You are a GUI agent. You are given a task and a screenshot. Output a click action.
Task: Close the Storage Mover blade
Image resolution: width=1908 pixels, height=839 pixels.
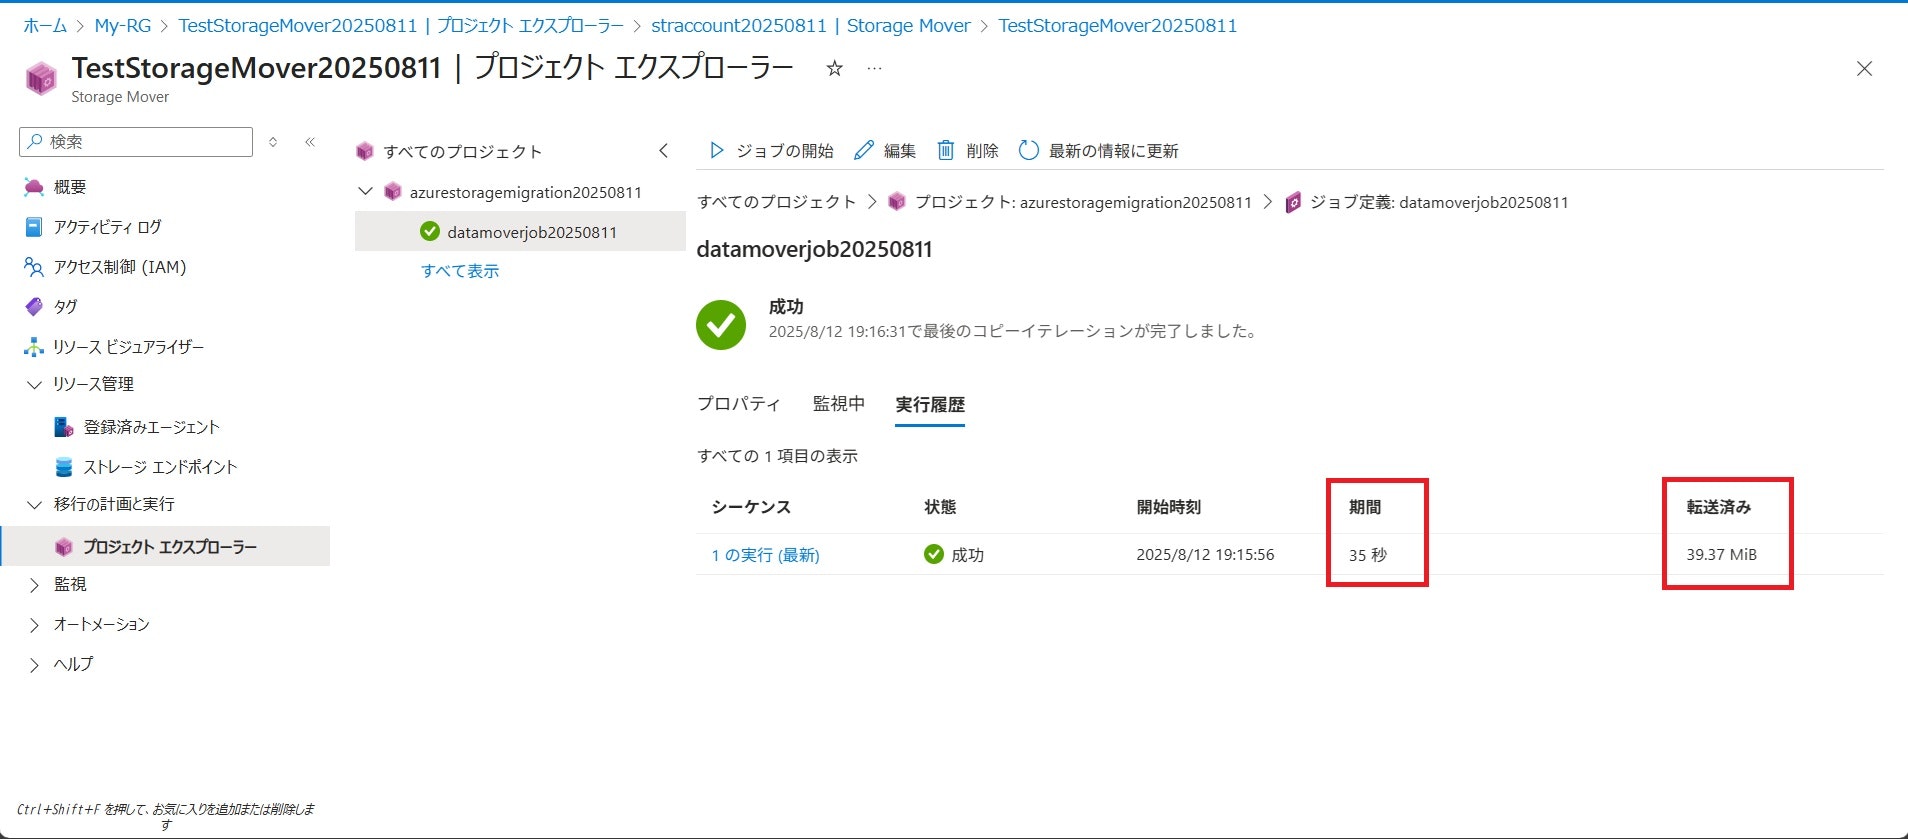coord(1864,68)
